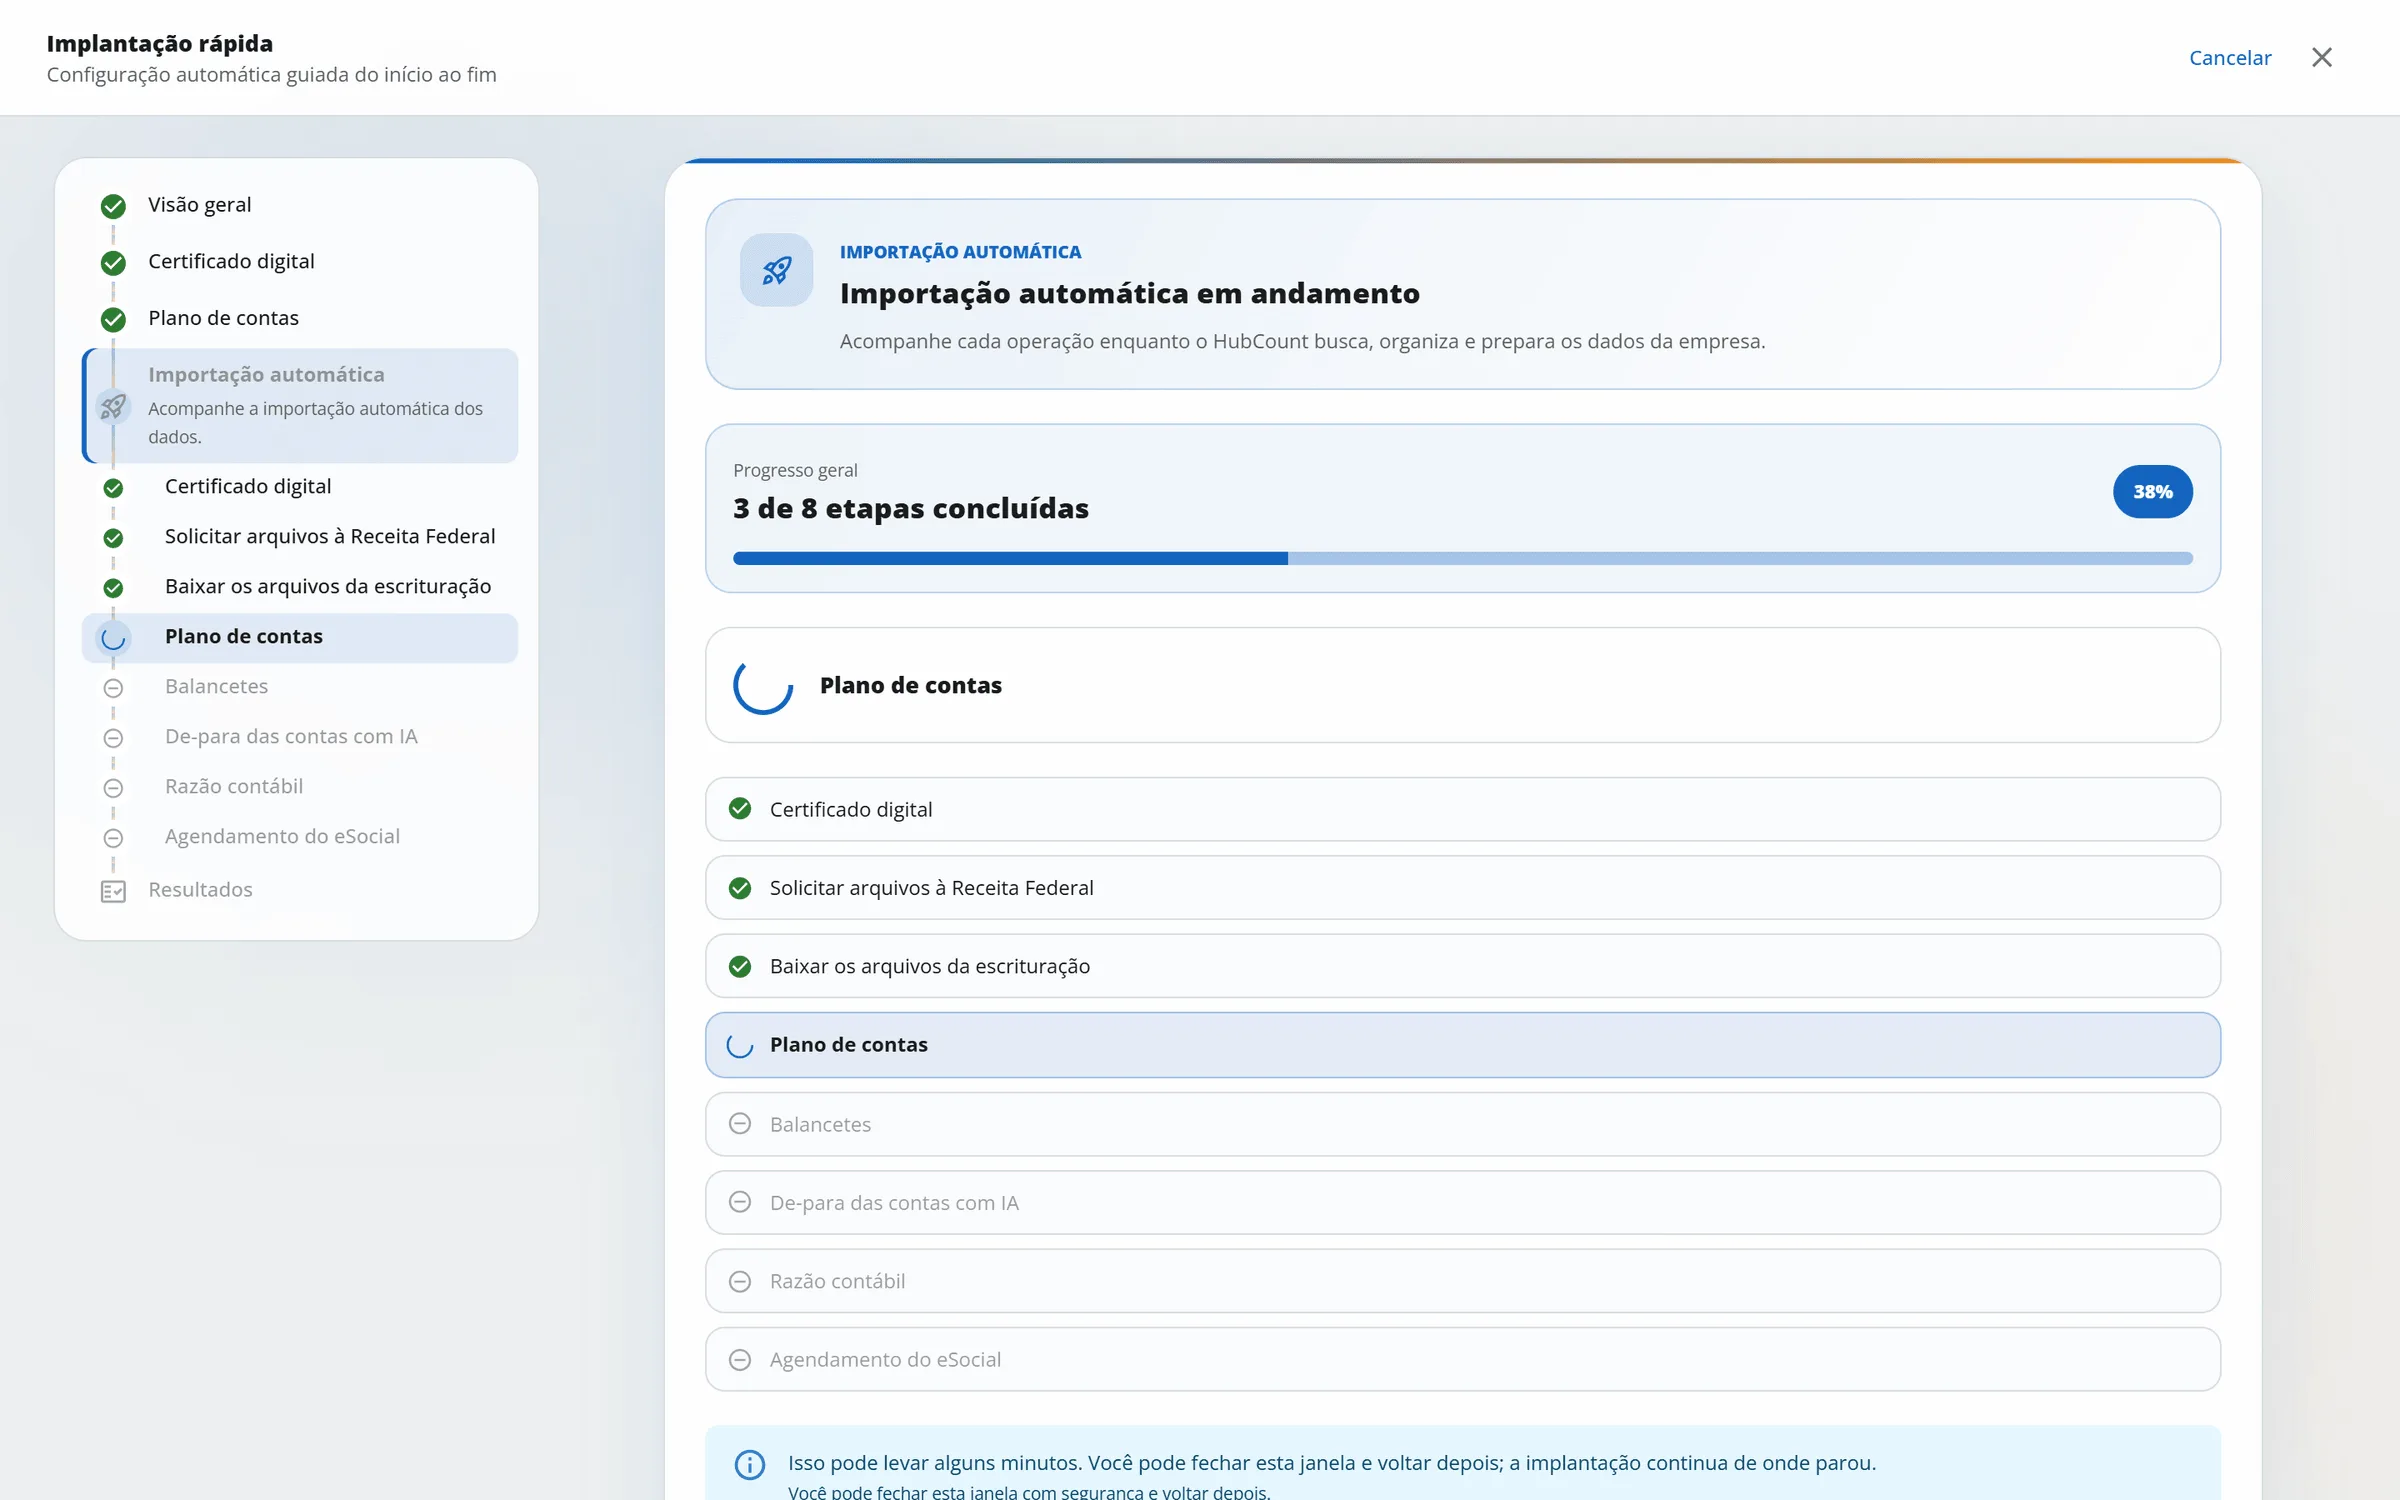Click check icon beside sidebar Baixar os arquivos
This screenshot has width=2400, height=1500.
[113, 588]
